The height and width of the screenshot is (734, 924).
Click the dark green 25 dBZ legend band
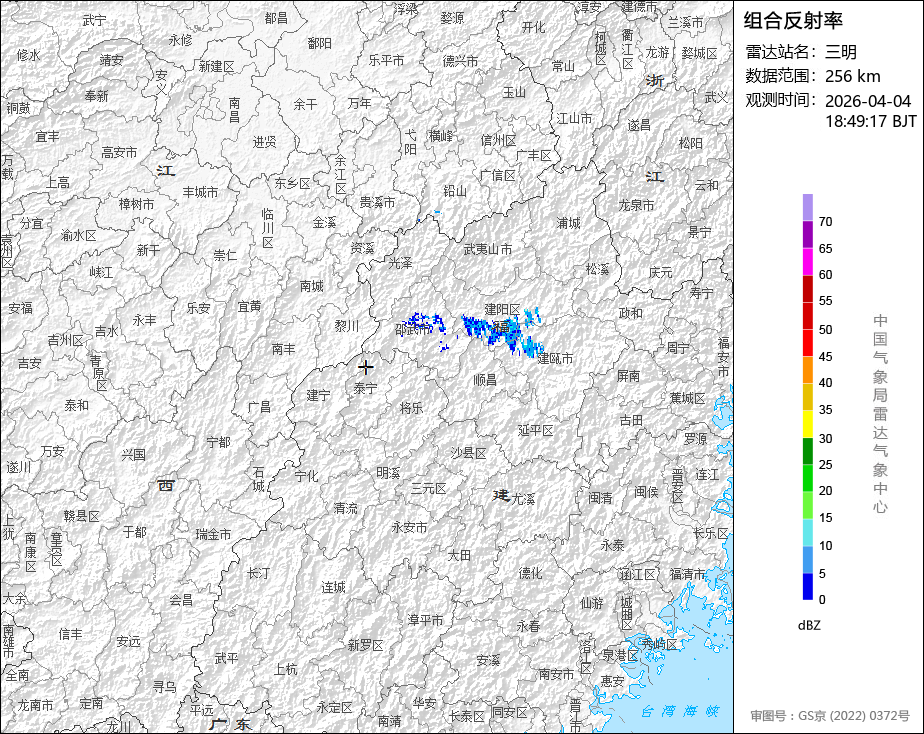(808, 451)
